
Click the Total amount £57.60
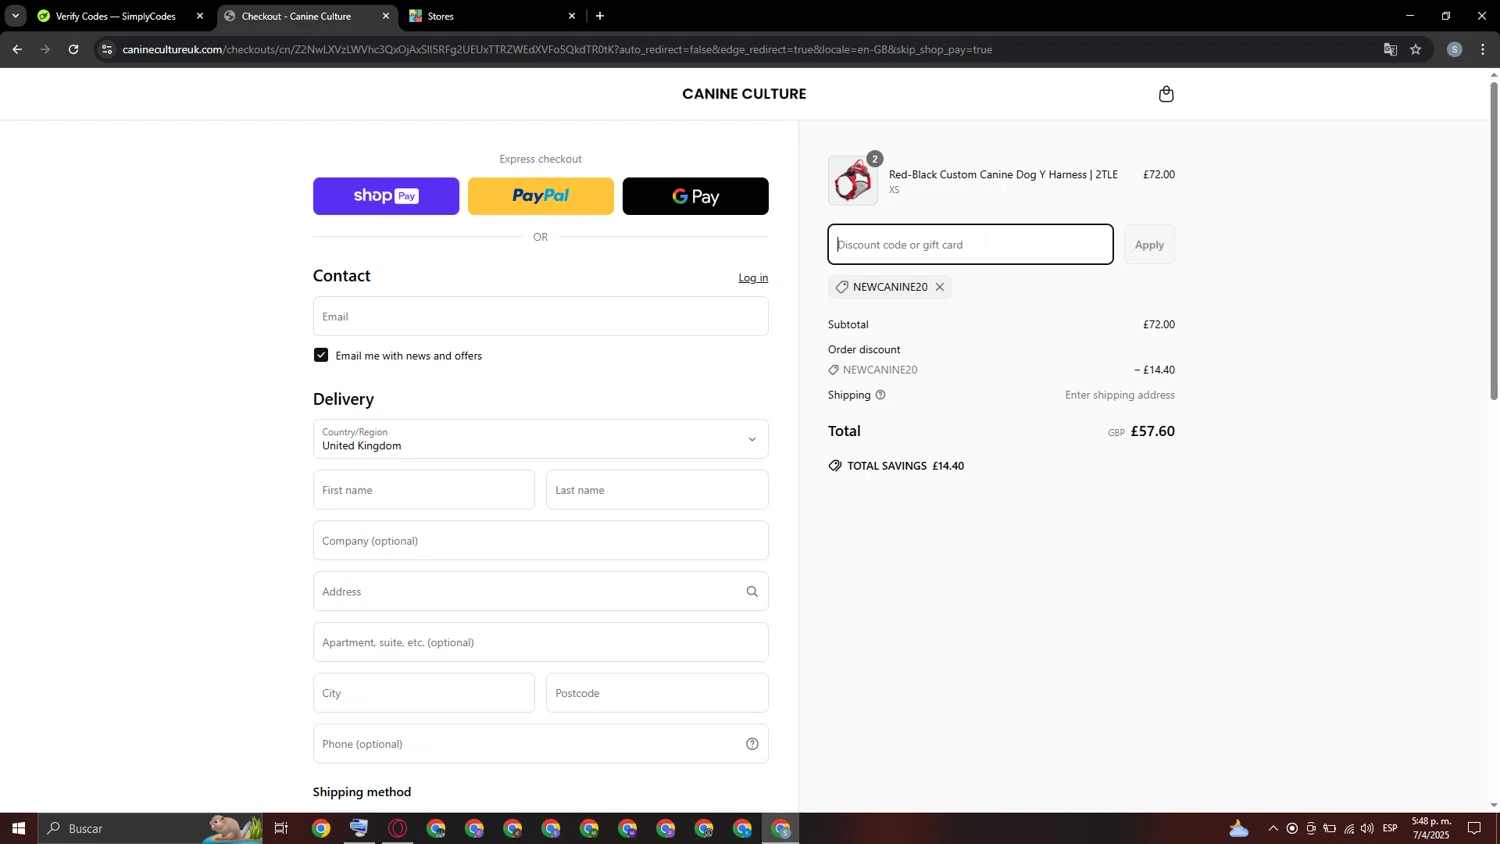(x=1152, y=431)
